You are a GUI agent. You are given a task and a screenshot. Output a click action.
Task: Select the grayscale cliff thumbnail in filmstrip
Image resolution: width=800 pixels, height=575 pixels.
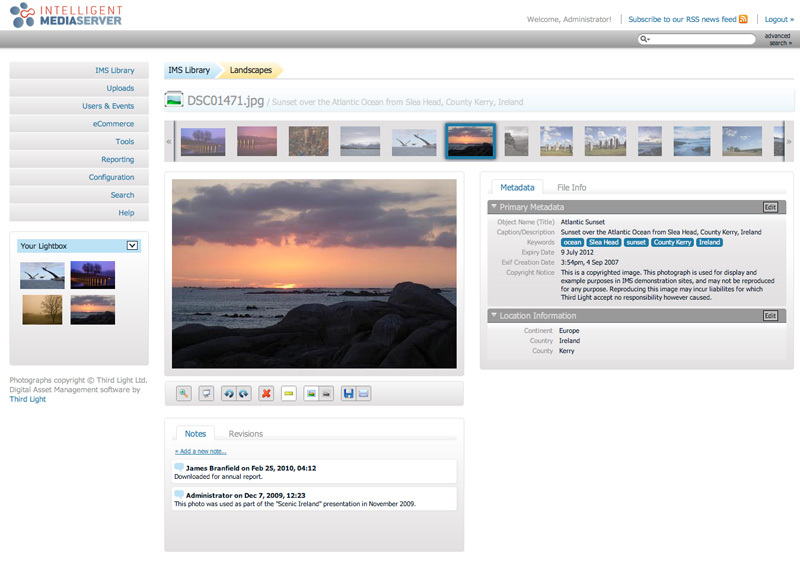(x=516, y=141)
